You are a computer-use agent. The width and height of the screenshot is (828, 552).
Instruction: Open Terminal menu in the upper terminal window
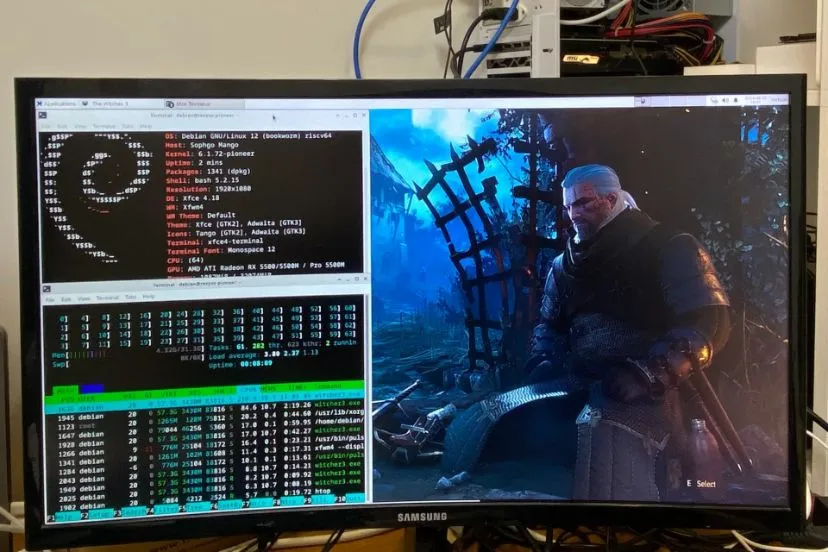click(104, 126)
